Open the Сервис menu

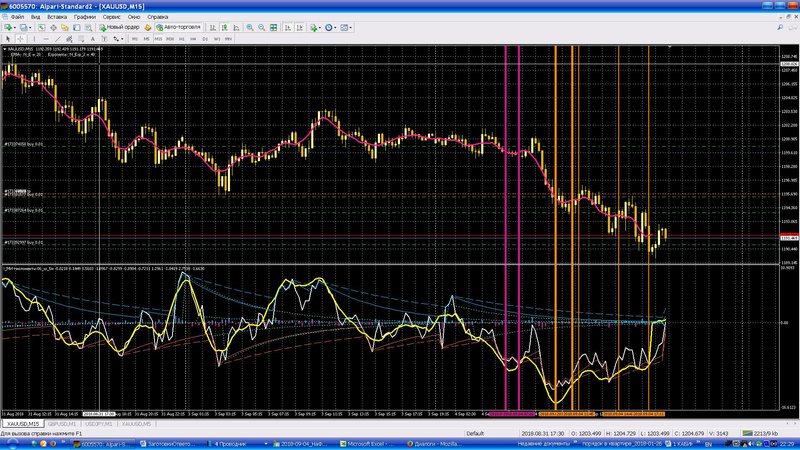[x=112, y=17]
